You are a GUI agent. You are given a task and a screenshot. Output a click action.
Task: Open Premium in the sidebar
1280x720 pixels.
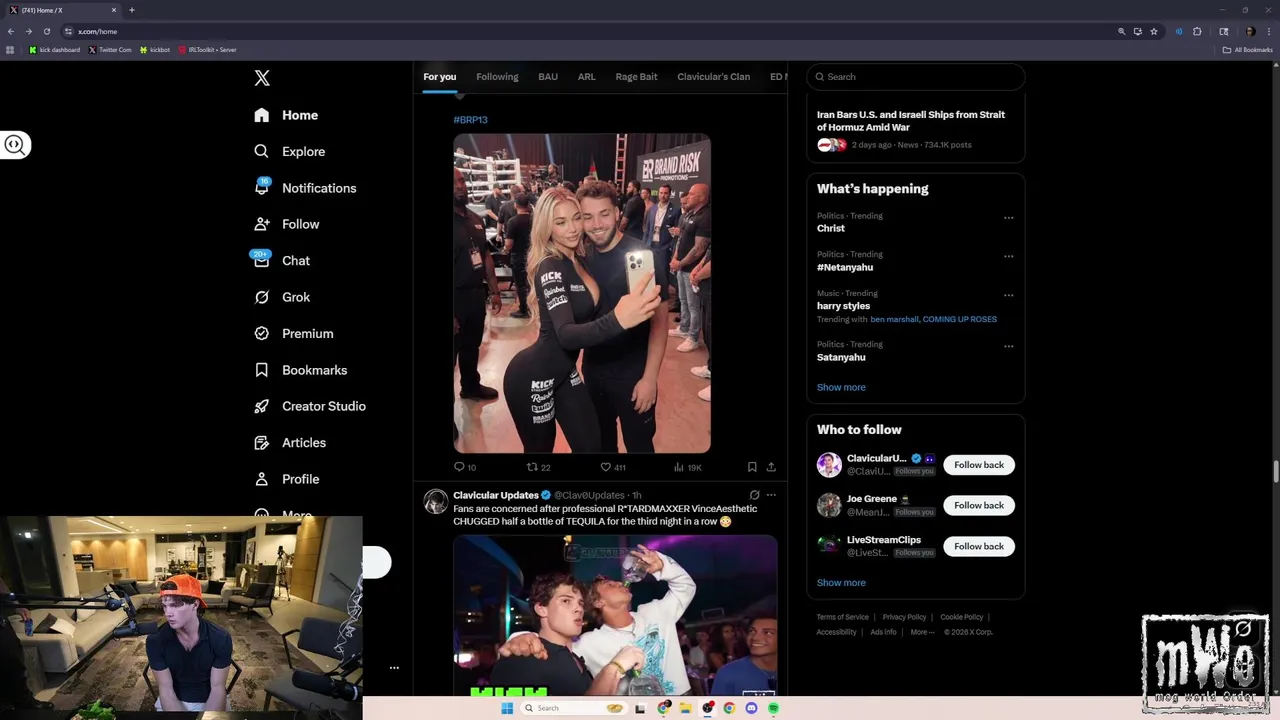[293, 333]
